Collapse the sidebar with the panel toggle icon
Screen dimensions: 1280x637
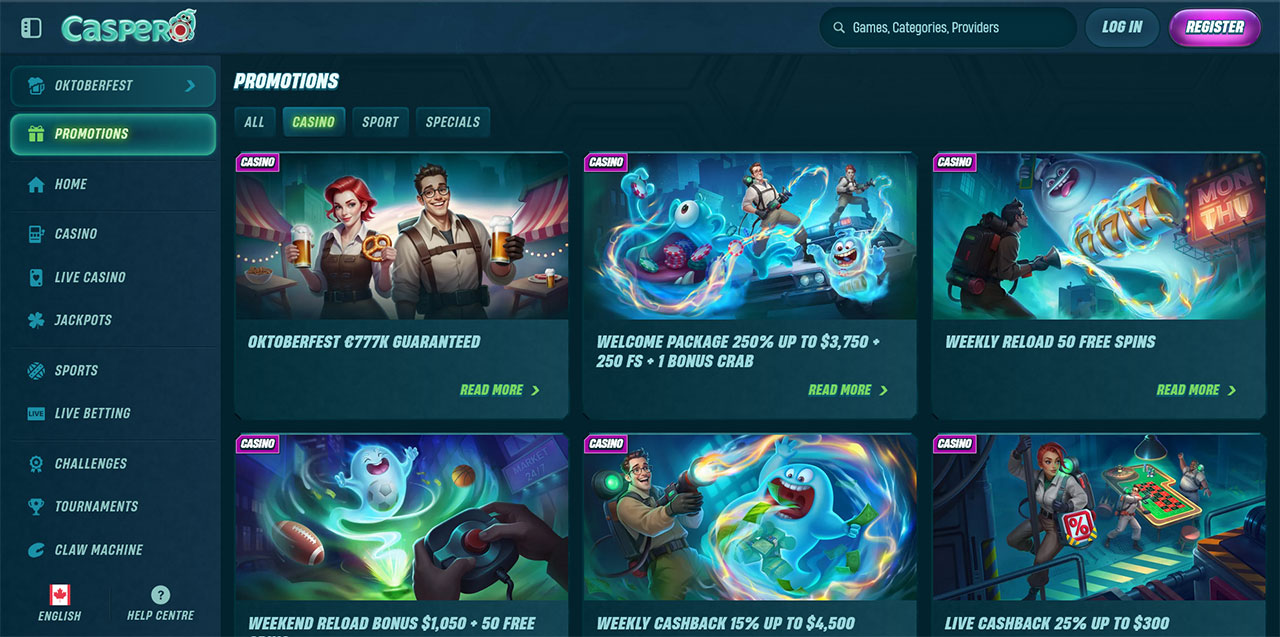[x=31, y=28]
